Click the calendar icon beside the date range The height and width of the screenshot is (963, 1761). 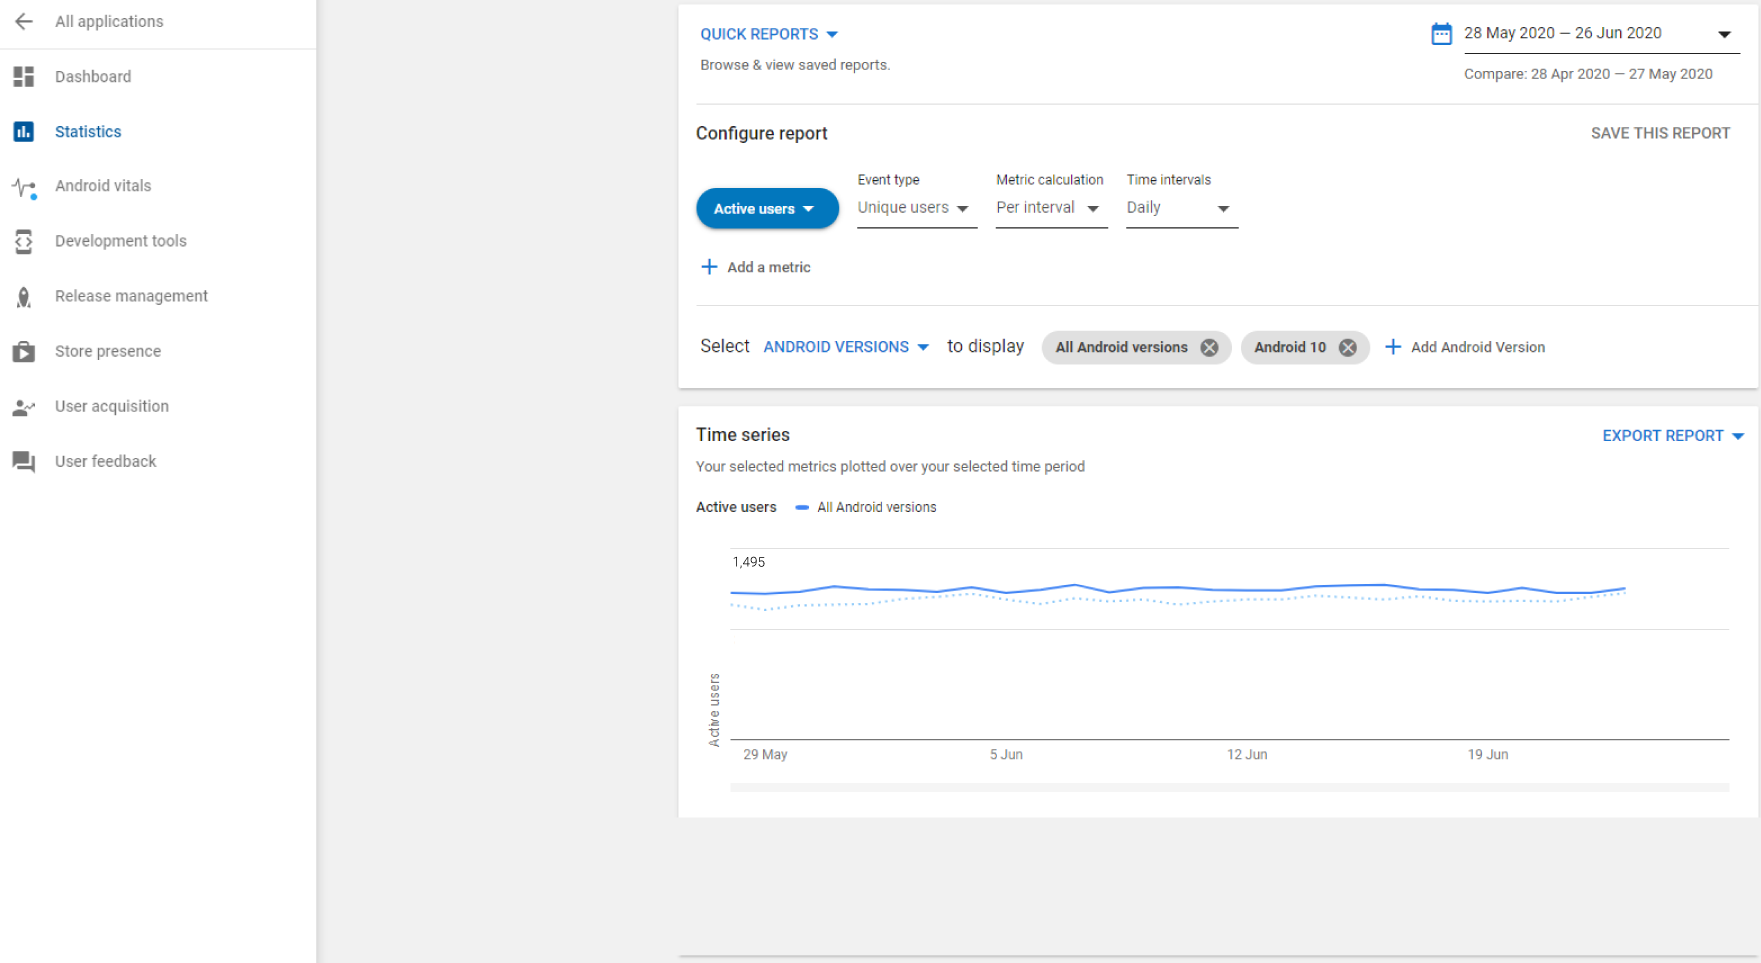1440,32
